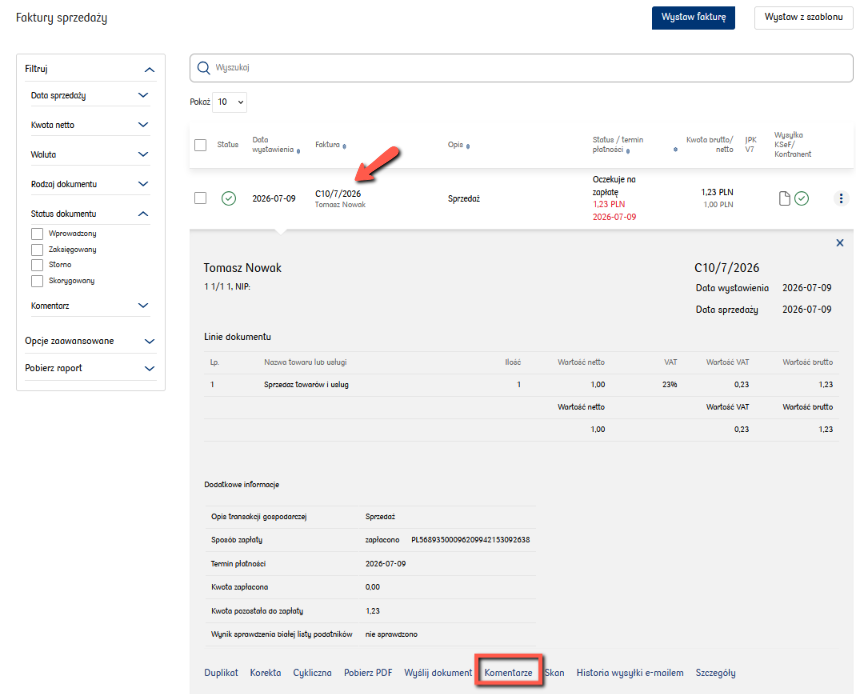Click invoice number C10/7/2026 in the table row

[338, 194]
